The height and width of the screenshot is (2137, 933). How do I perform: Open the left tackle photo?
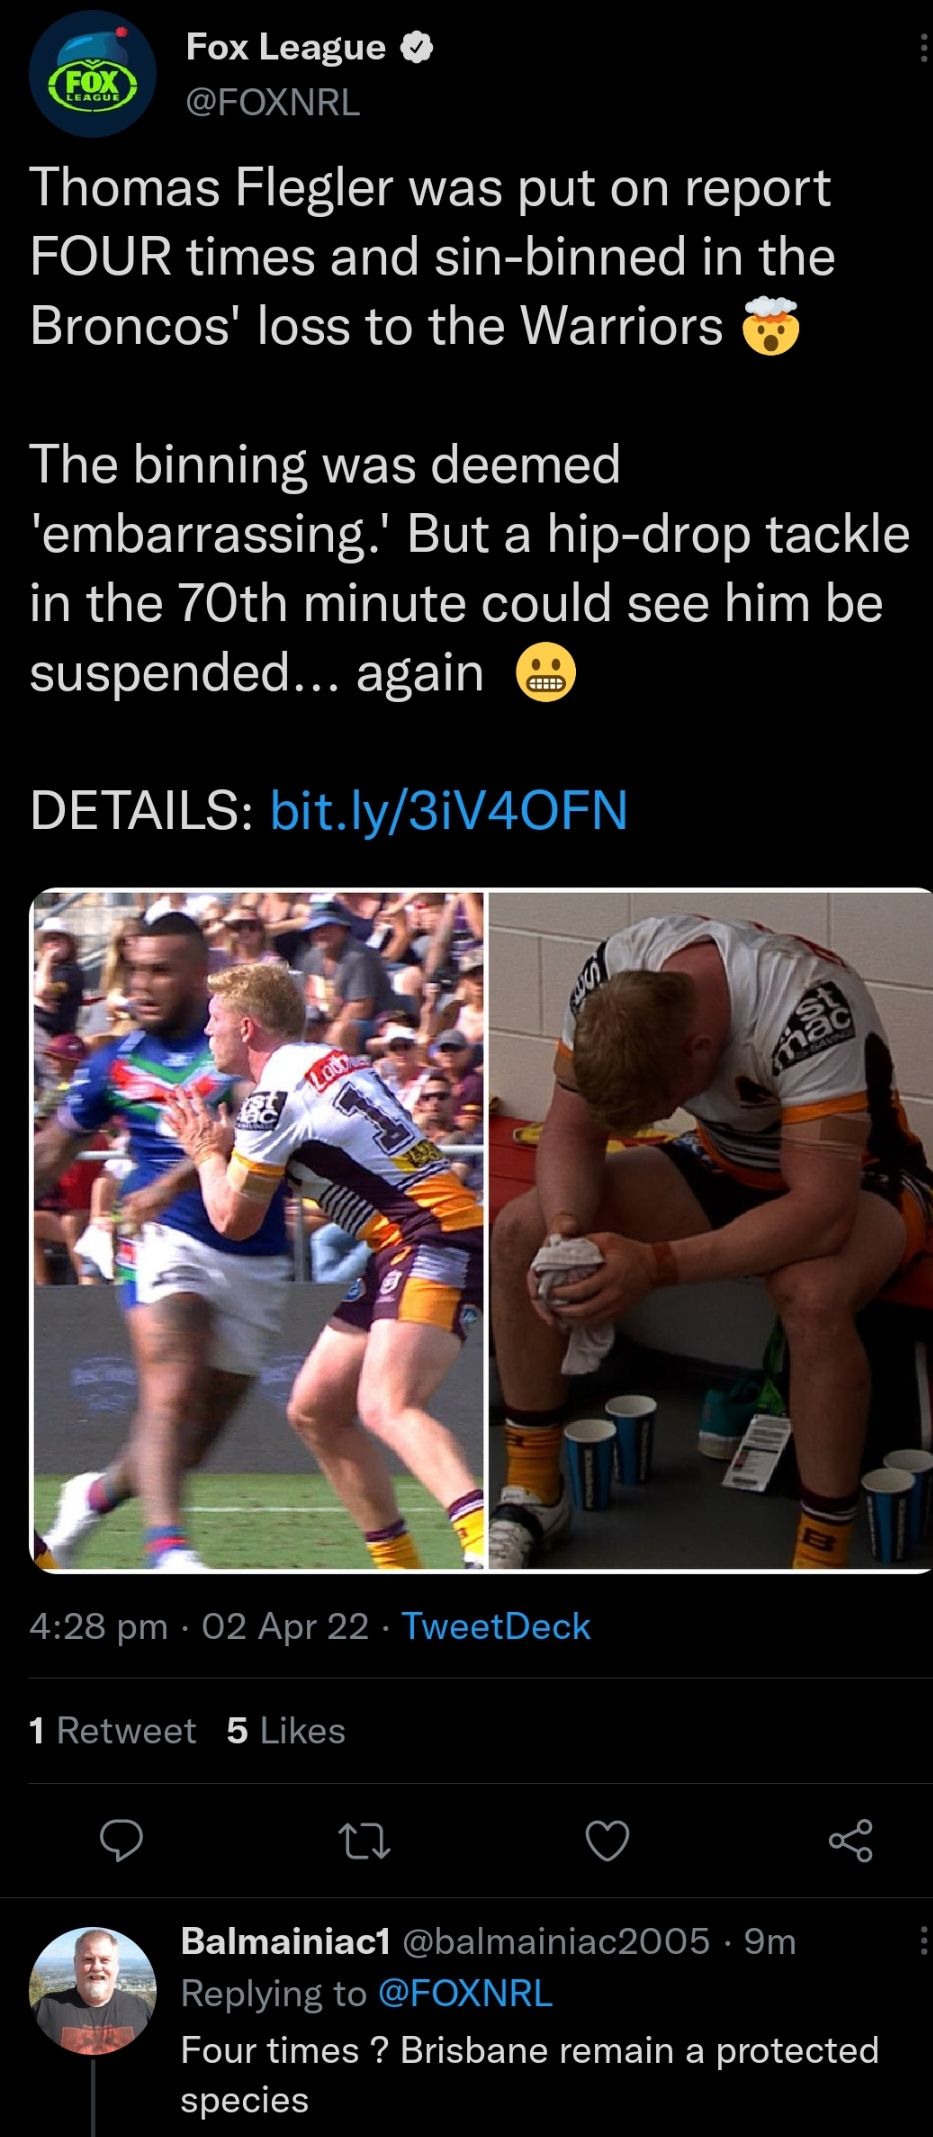click(x=258, y=1230)
